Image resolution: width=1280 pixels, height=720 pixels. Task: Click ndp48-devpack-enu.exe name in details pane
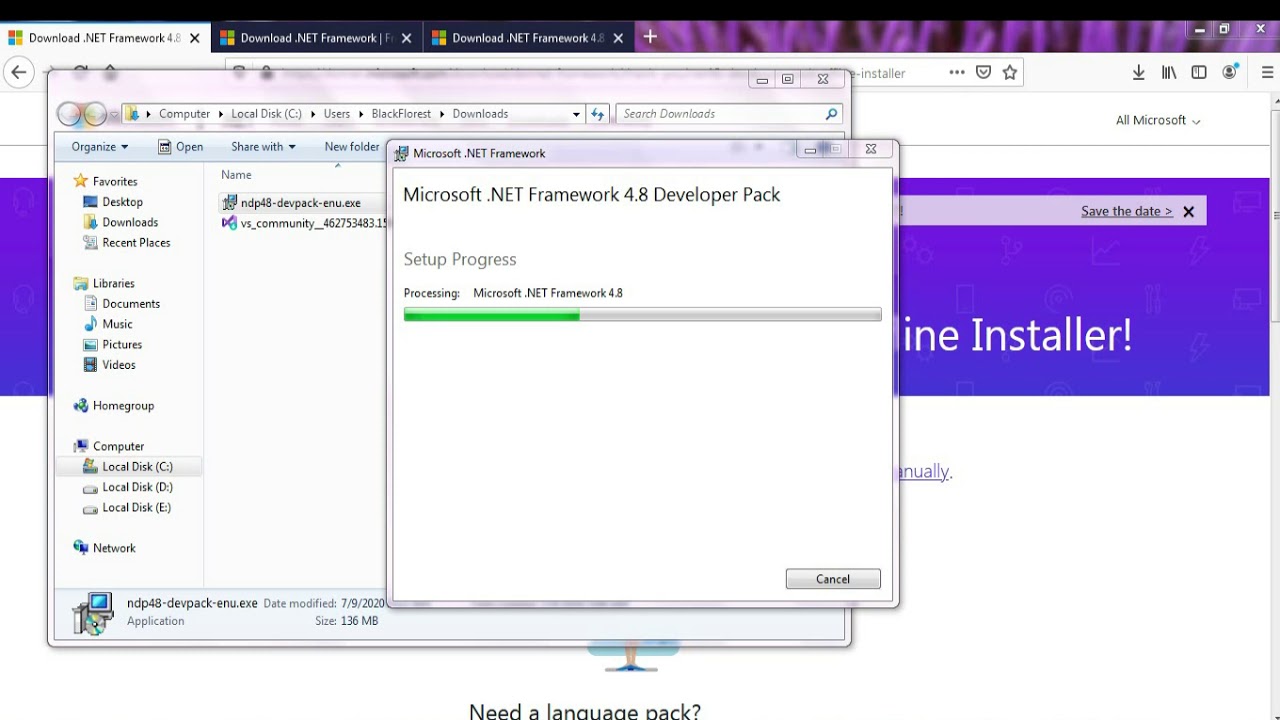pyautogui.click(x=192, y=603)
